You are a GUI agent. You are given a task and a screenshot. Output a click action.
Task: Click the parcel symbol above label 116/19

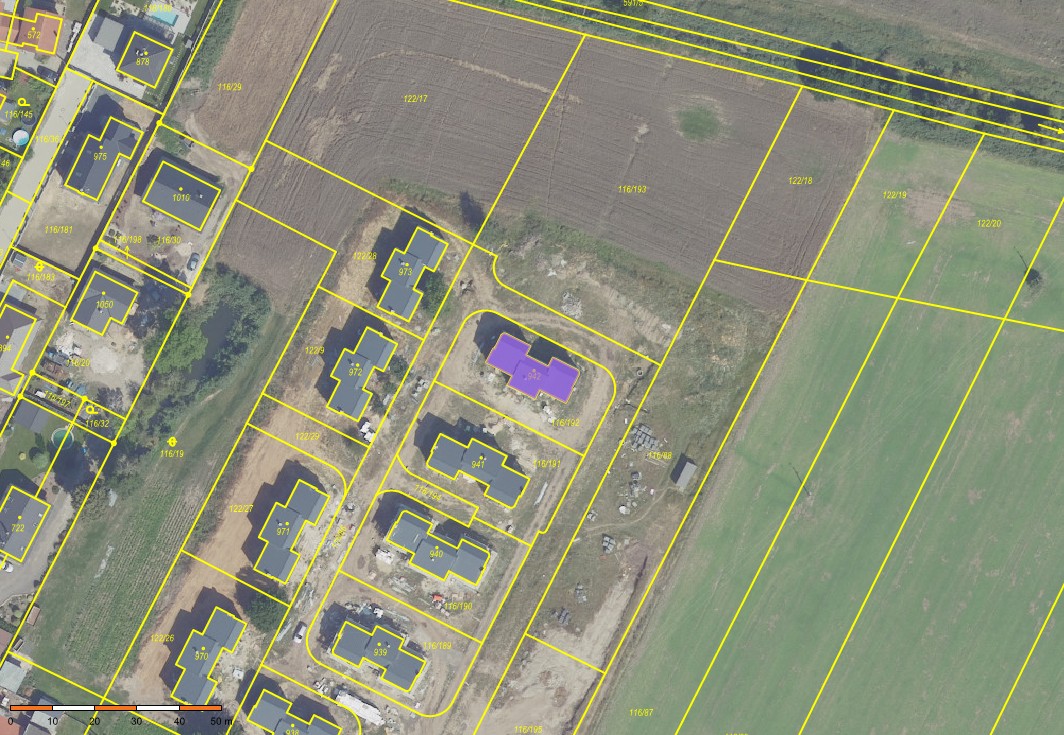(172, 440)
